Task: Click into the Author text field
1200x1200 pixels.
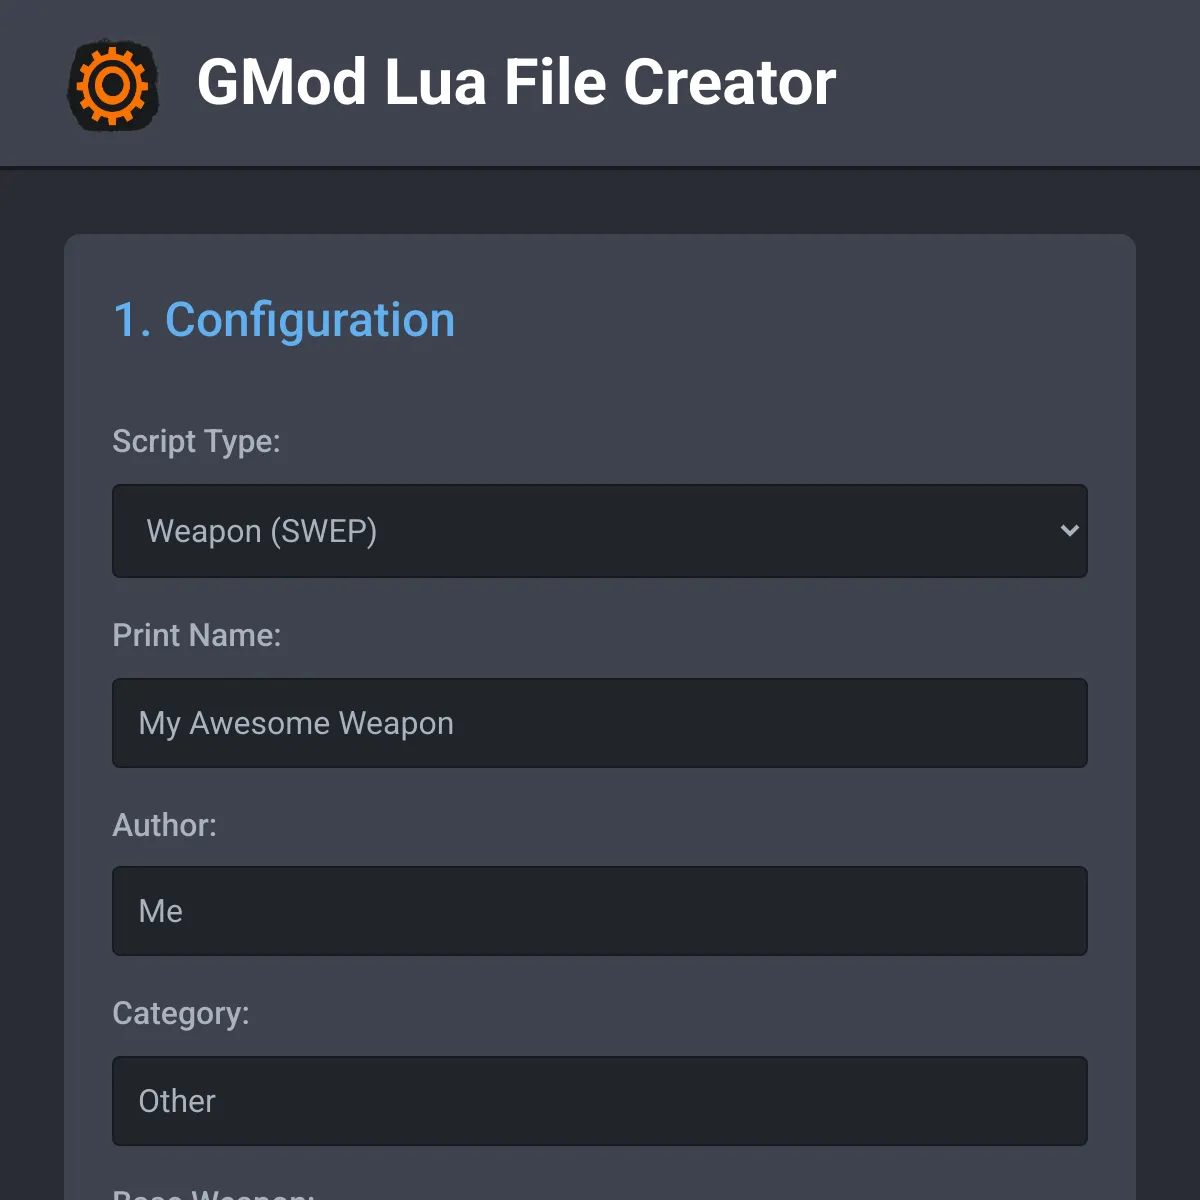Action: (600, 911)
